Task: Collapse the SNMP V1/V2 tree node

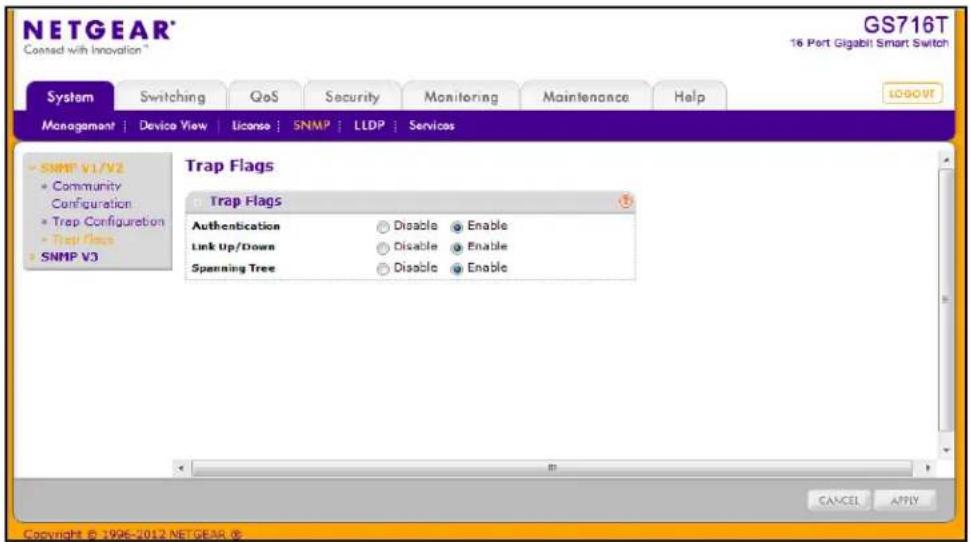Action: point(32,168)
